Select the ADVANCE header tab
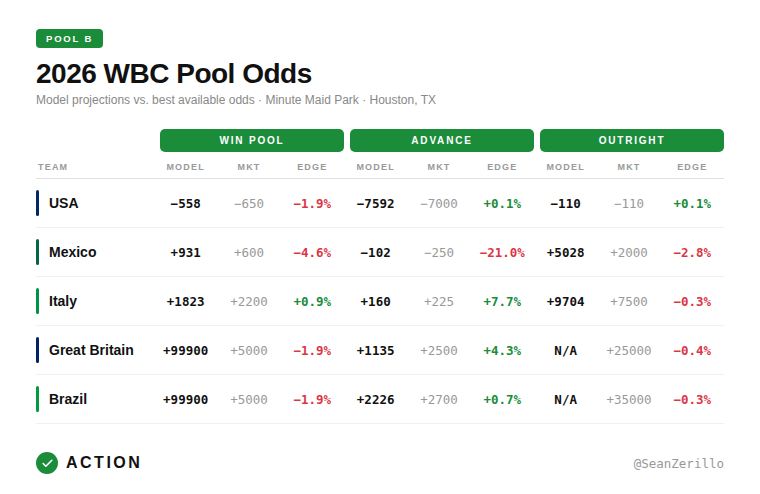 pos(441,140)
